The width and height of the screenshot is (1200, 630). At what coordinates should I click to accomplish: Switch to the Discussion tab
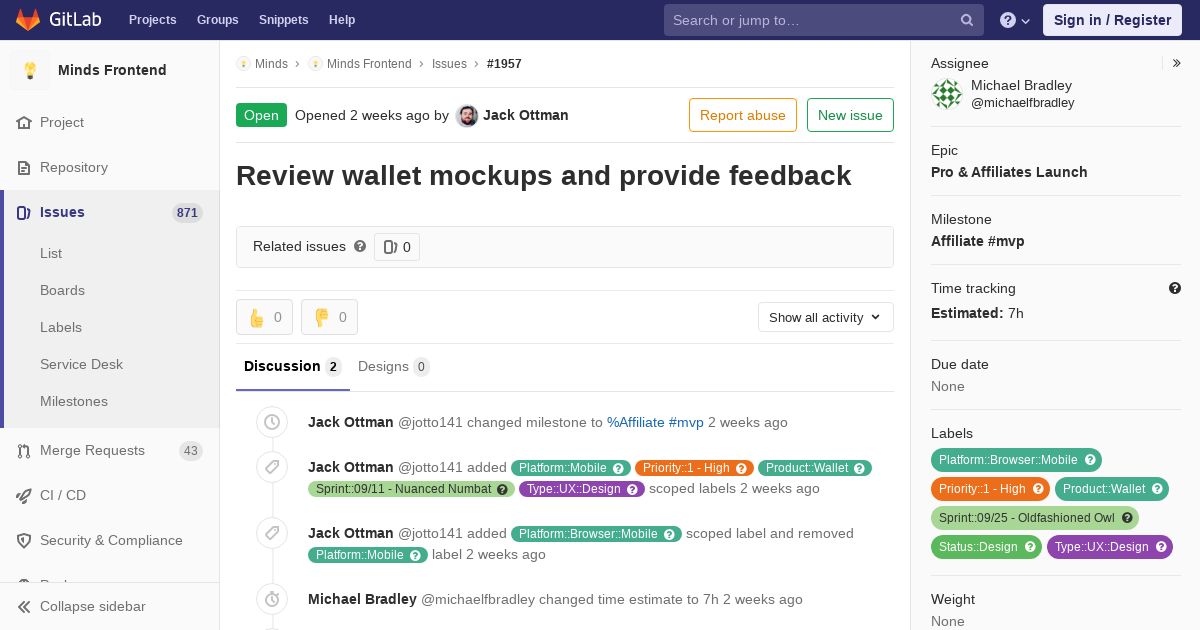(293, 366)
